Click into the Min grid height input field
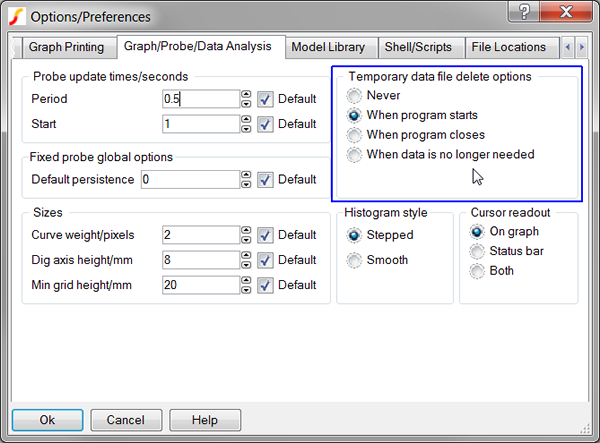Screen dimensions: 600x443 coord(201,285)
